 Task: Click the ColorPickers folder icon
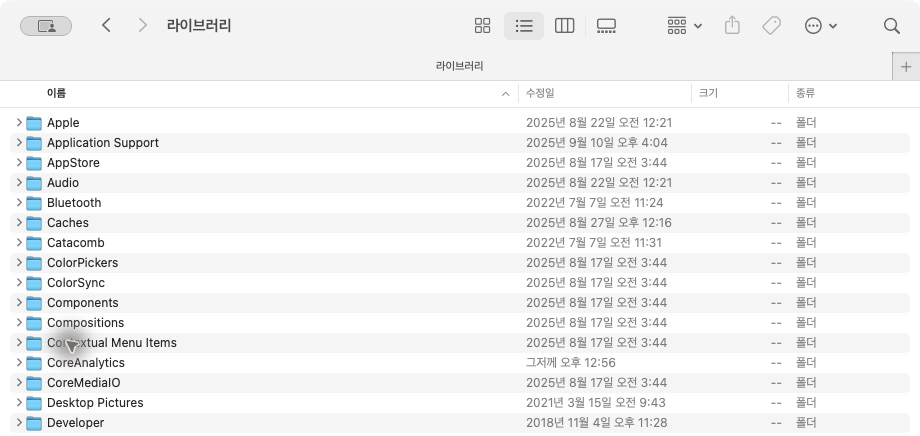(x=34, y=263)
